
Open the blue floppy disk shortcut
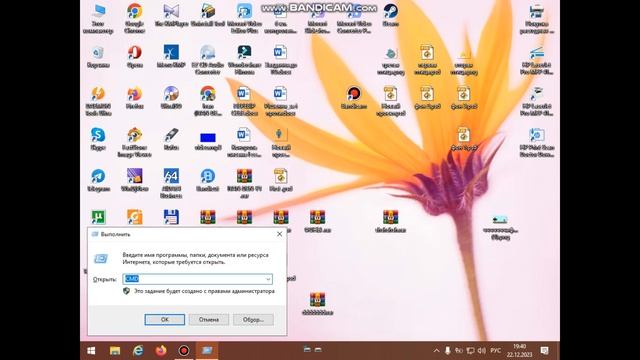(x=171, y=217)
